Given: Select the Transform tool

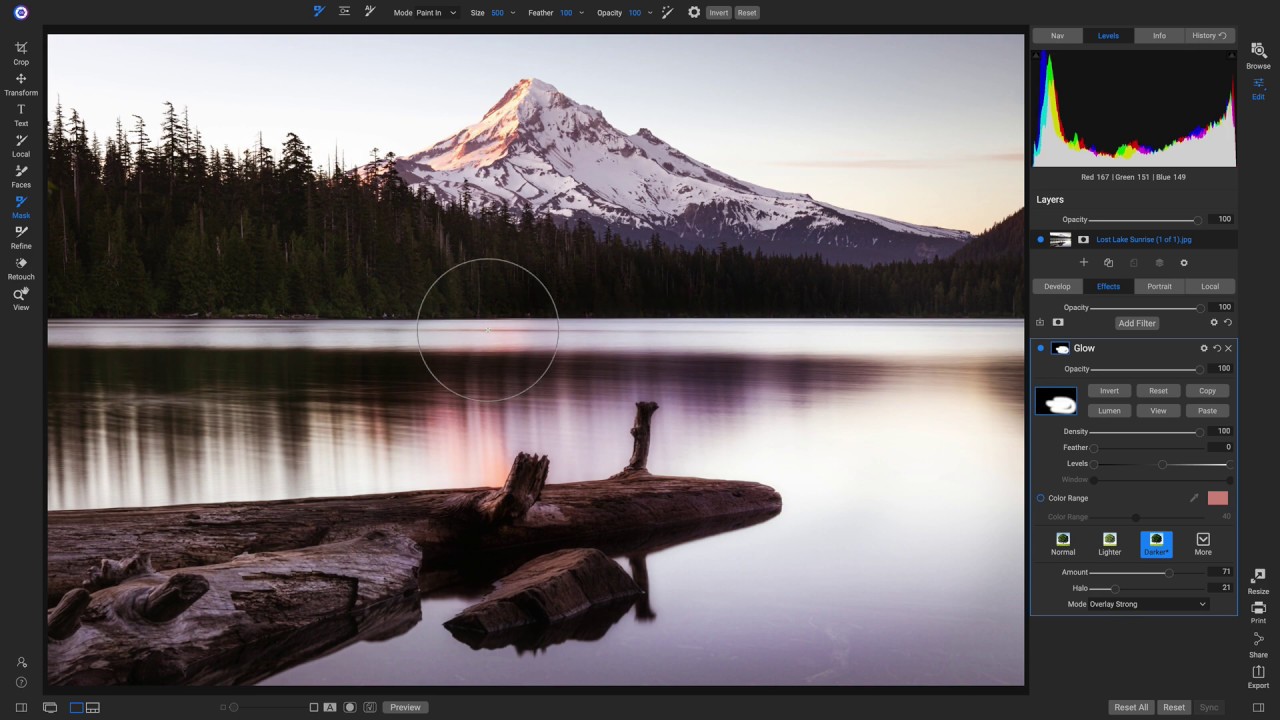Looking at the screenshot, I should [x=21, y=84].
